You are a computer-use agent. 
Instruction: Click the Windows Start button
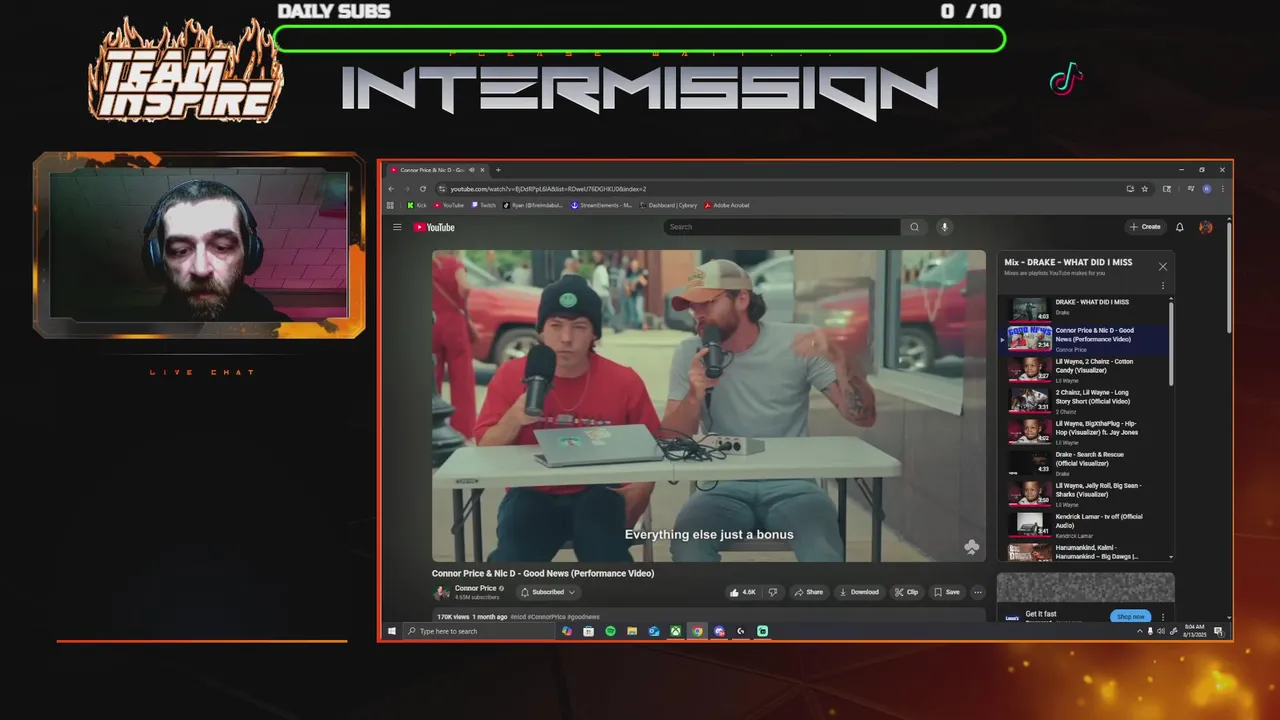tap(392, 631)
